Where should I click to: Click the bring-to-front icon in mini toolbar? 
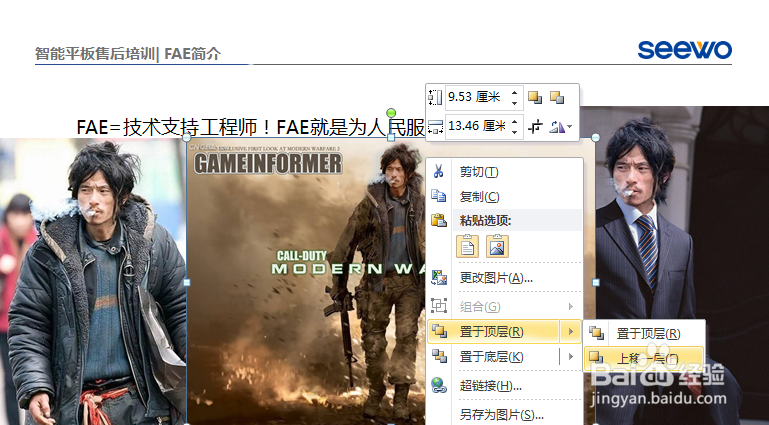(535, 98)
